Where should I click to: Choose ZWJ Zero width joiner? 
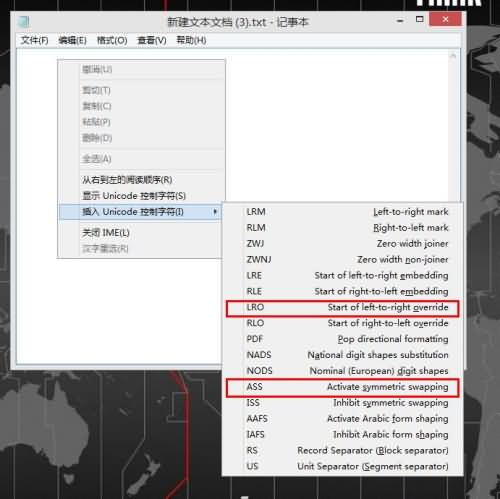343,244
